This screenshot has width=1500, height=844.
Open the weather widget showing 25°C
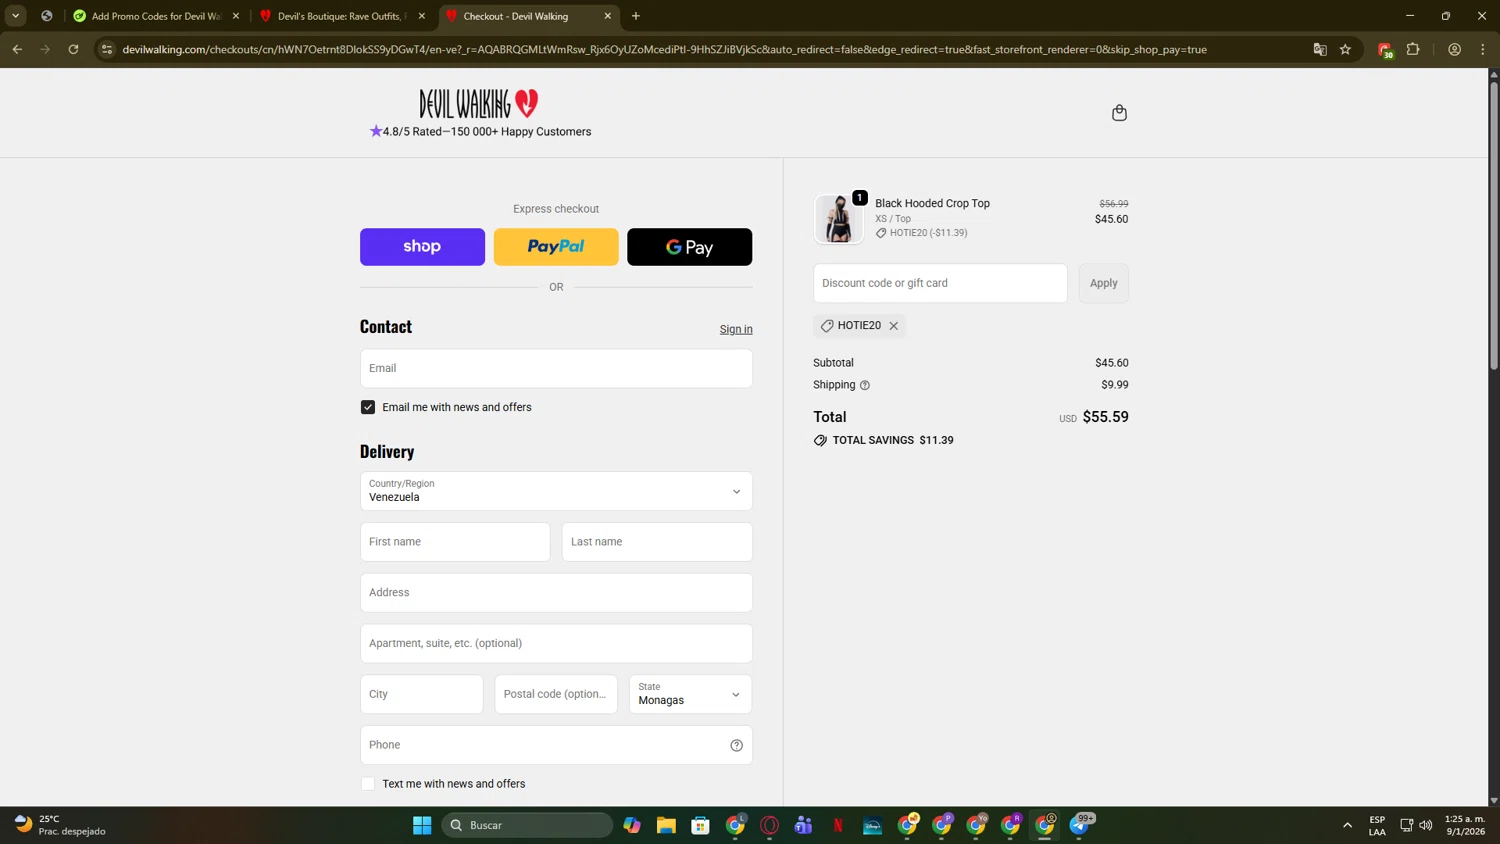pyautogui.click(x=60, y=825)
